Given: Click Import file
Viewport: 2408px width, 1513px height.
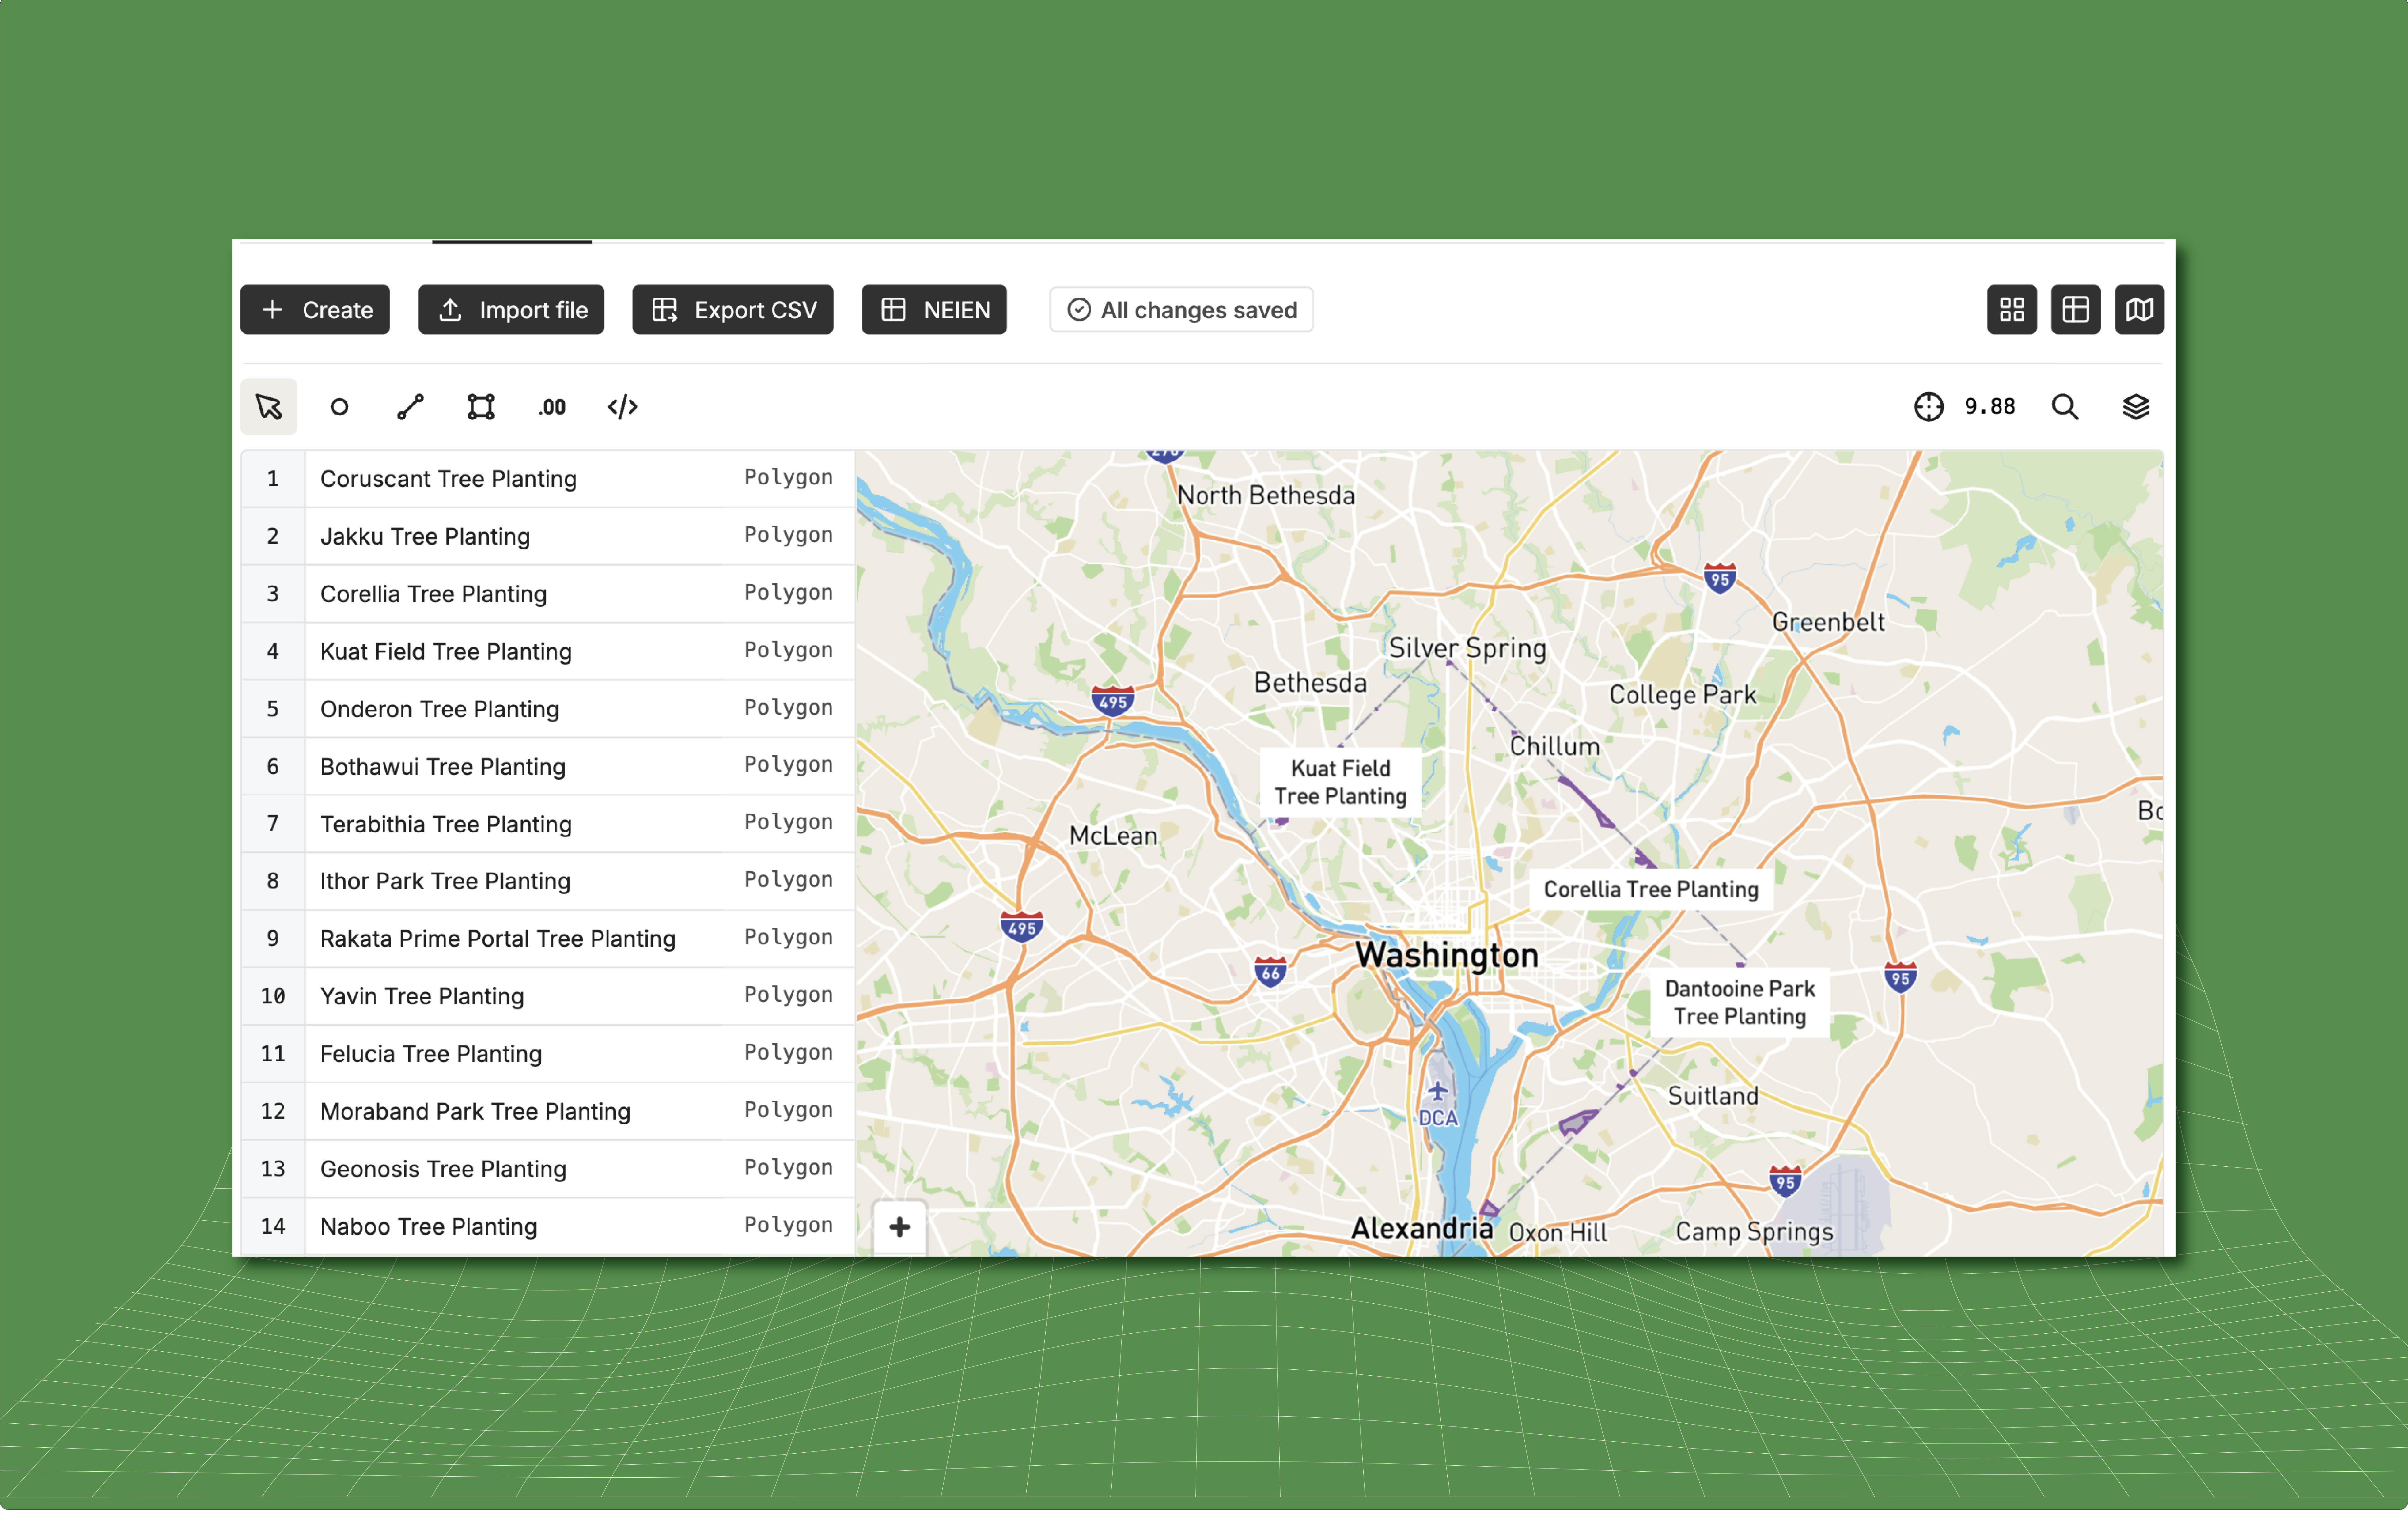Looking at the screenshot, I should [x=511, y=310].
